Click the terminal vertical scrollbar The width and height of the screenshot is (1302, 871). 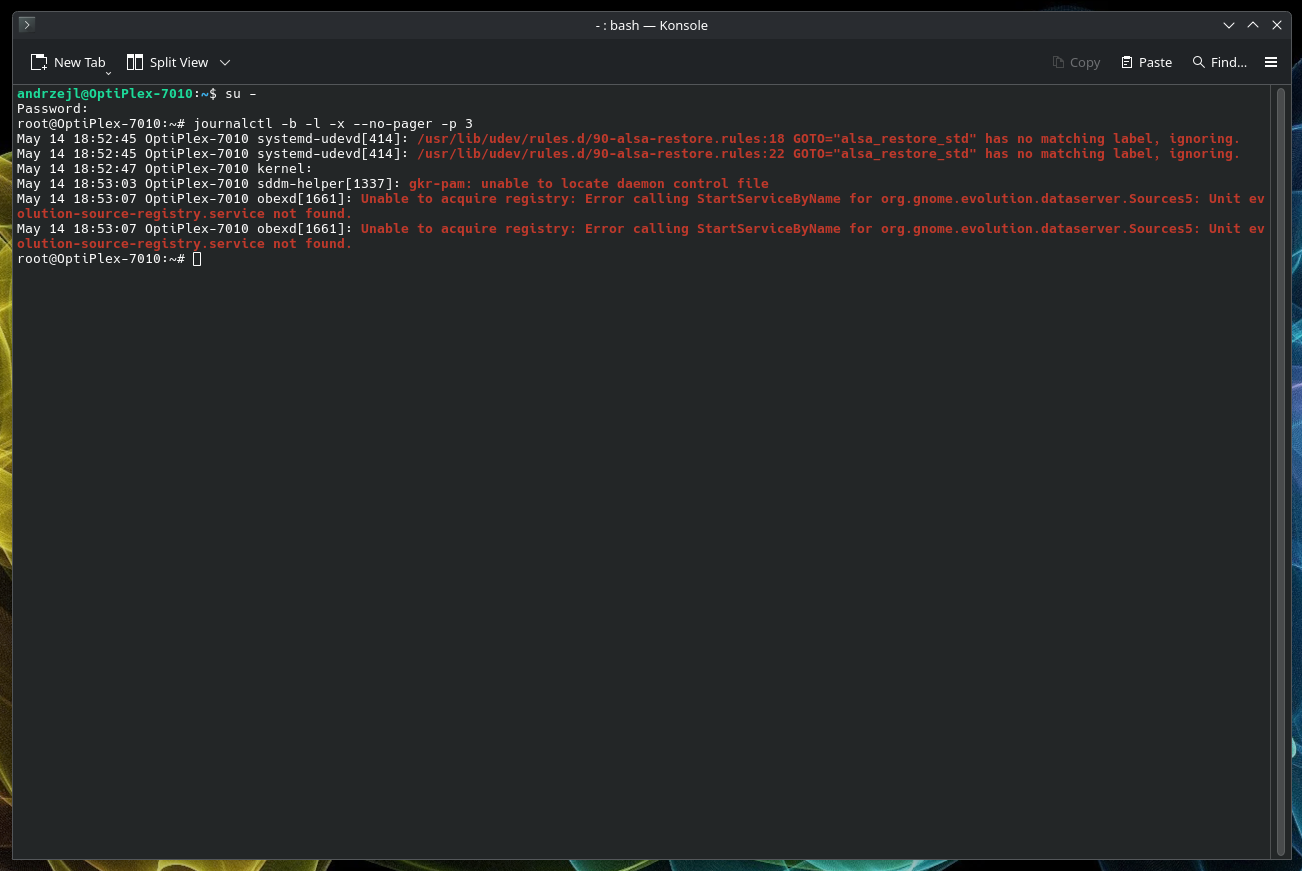point(1280,471)
